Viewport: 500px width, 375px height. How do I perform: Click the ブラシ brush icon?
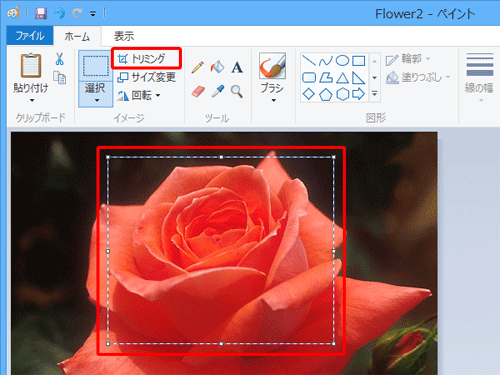click(272, 66)
